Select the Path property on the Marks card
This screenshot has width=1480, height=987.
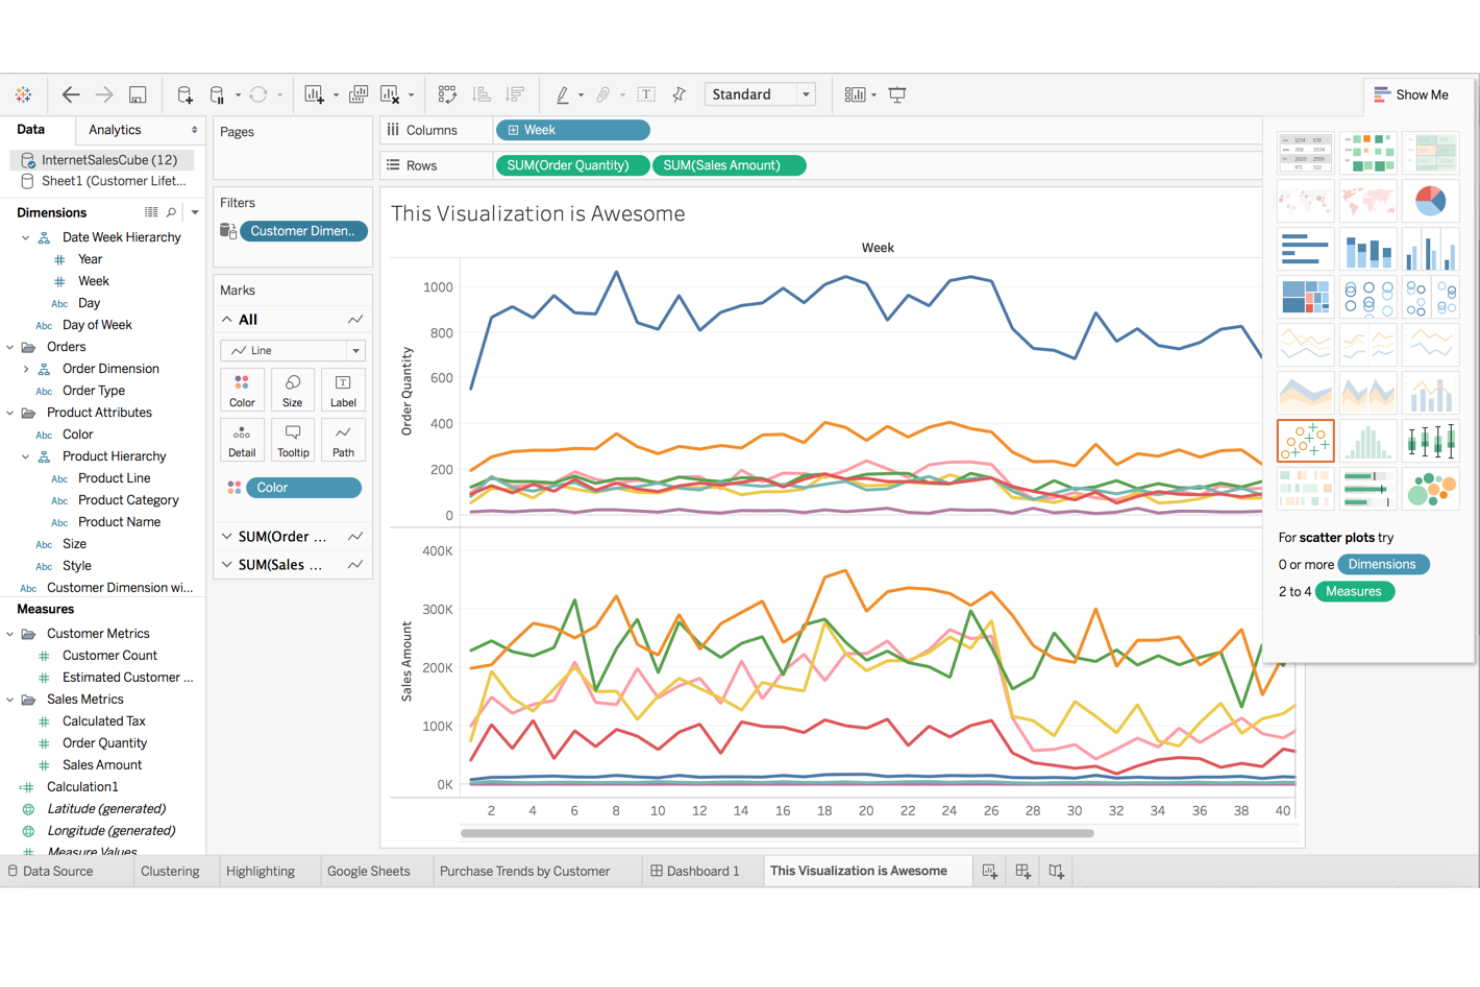tap(343, 440)
